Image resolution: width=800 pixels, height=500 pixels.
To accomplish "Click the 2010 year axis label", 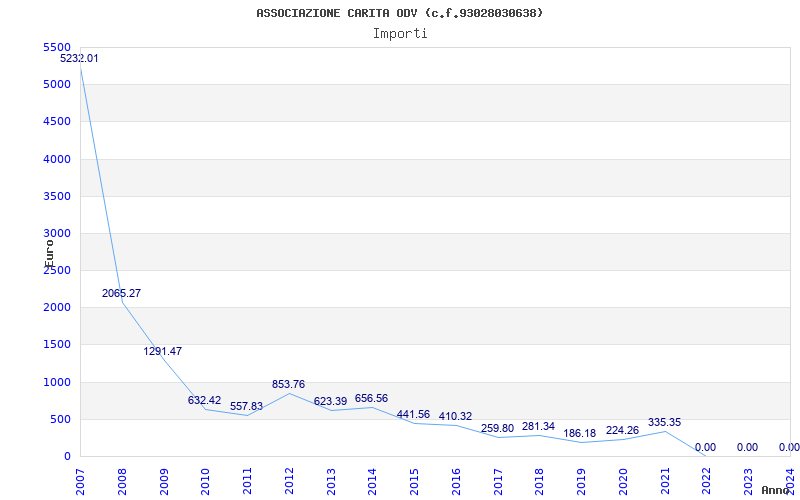I will [x=205, y=482].
